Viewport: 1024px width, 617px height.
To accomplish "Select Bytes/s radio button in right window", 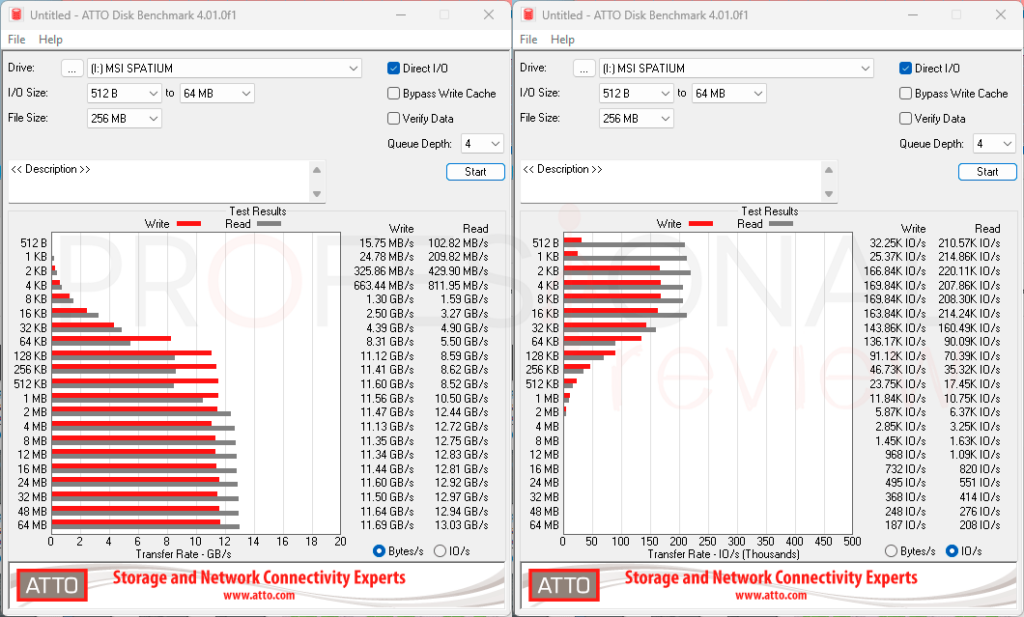I will (x=891, y=551).
